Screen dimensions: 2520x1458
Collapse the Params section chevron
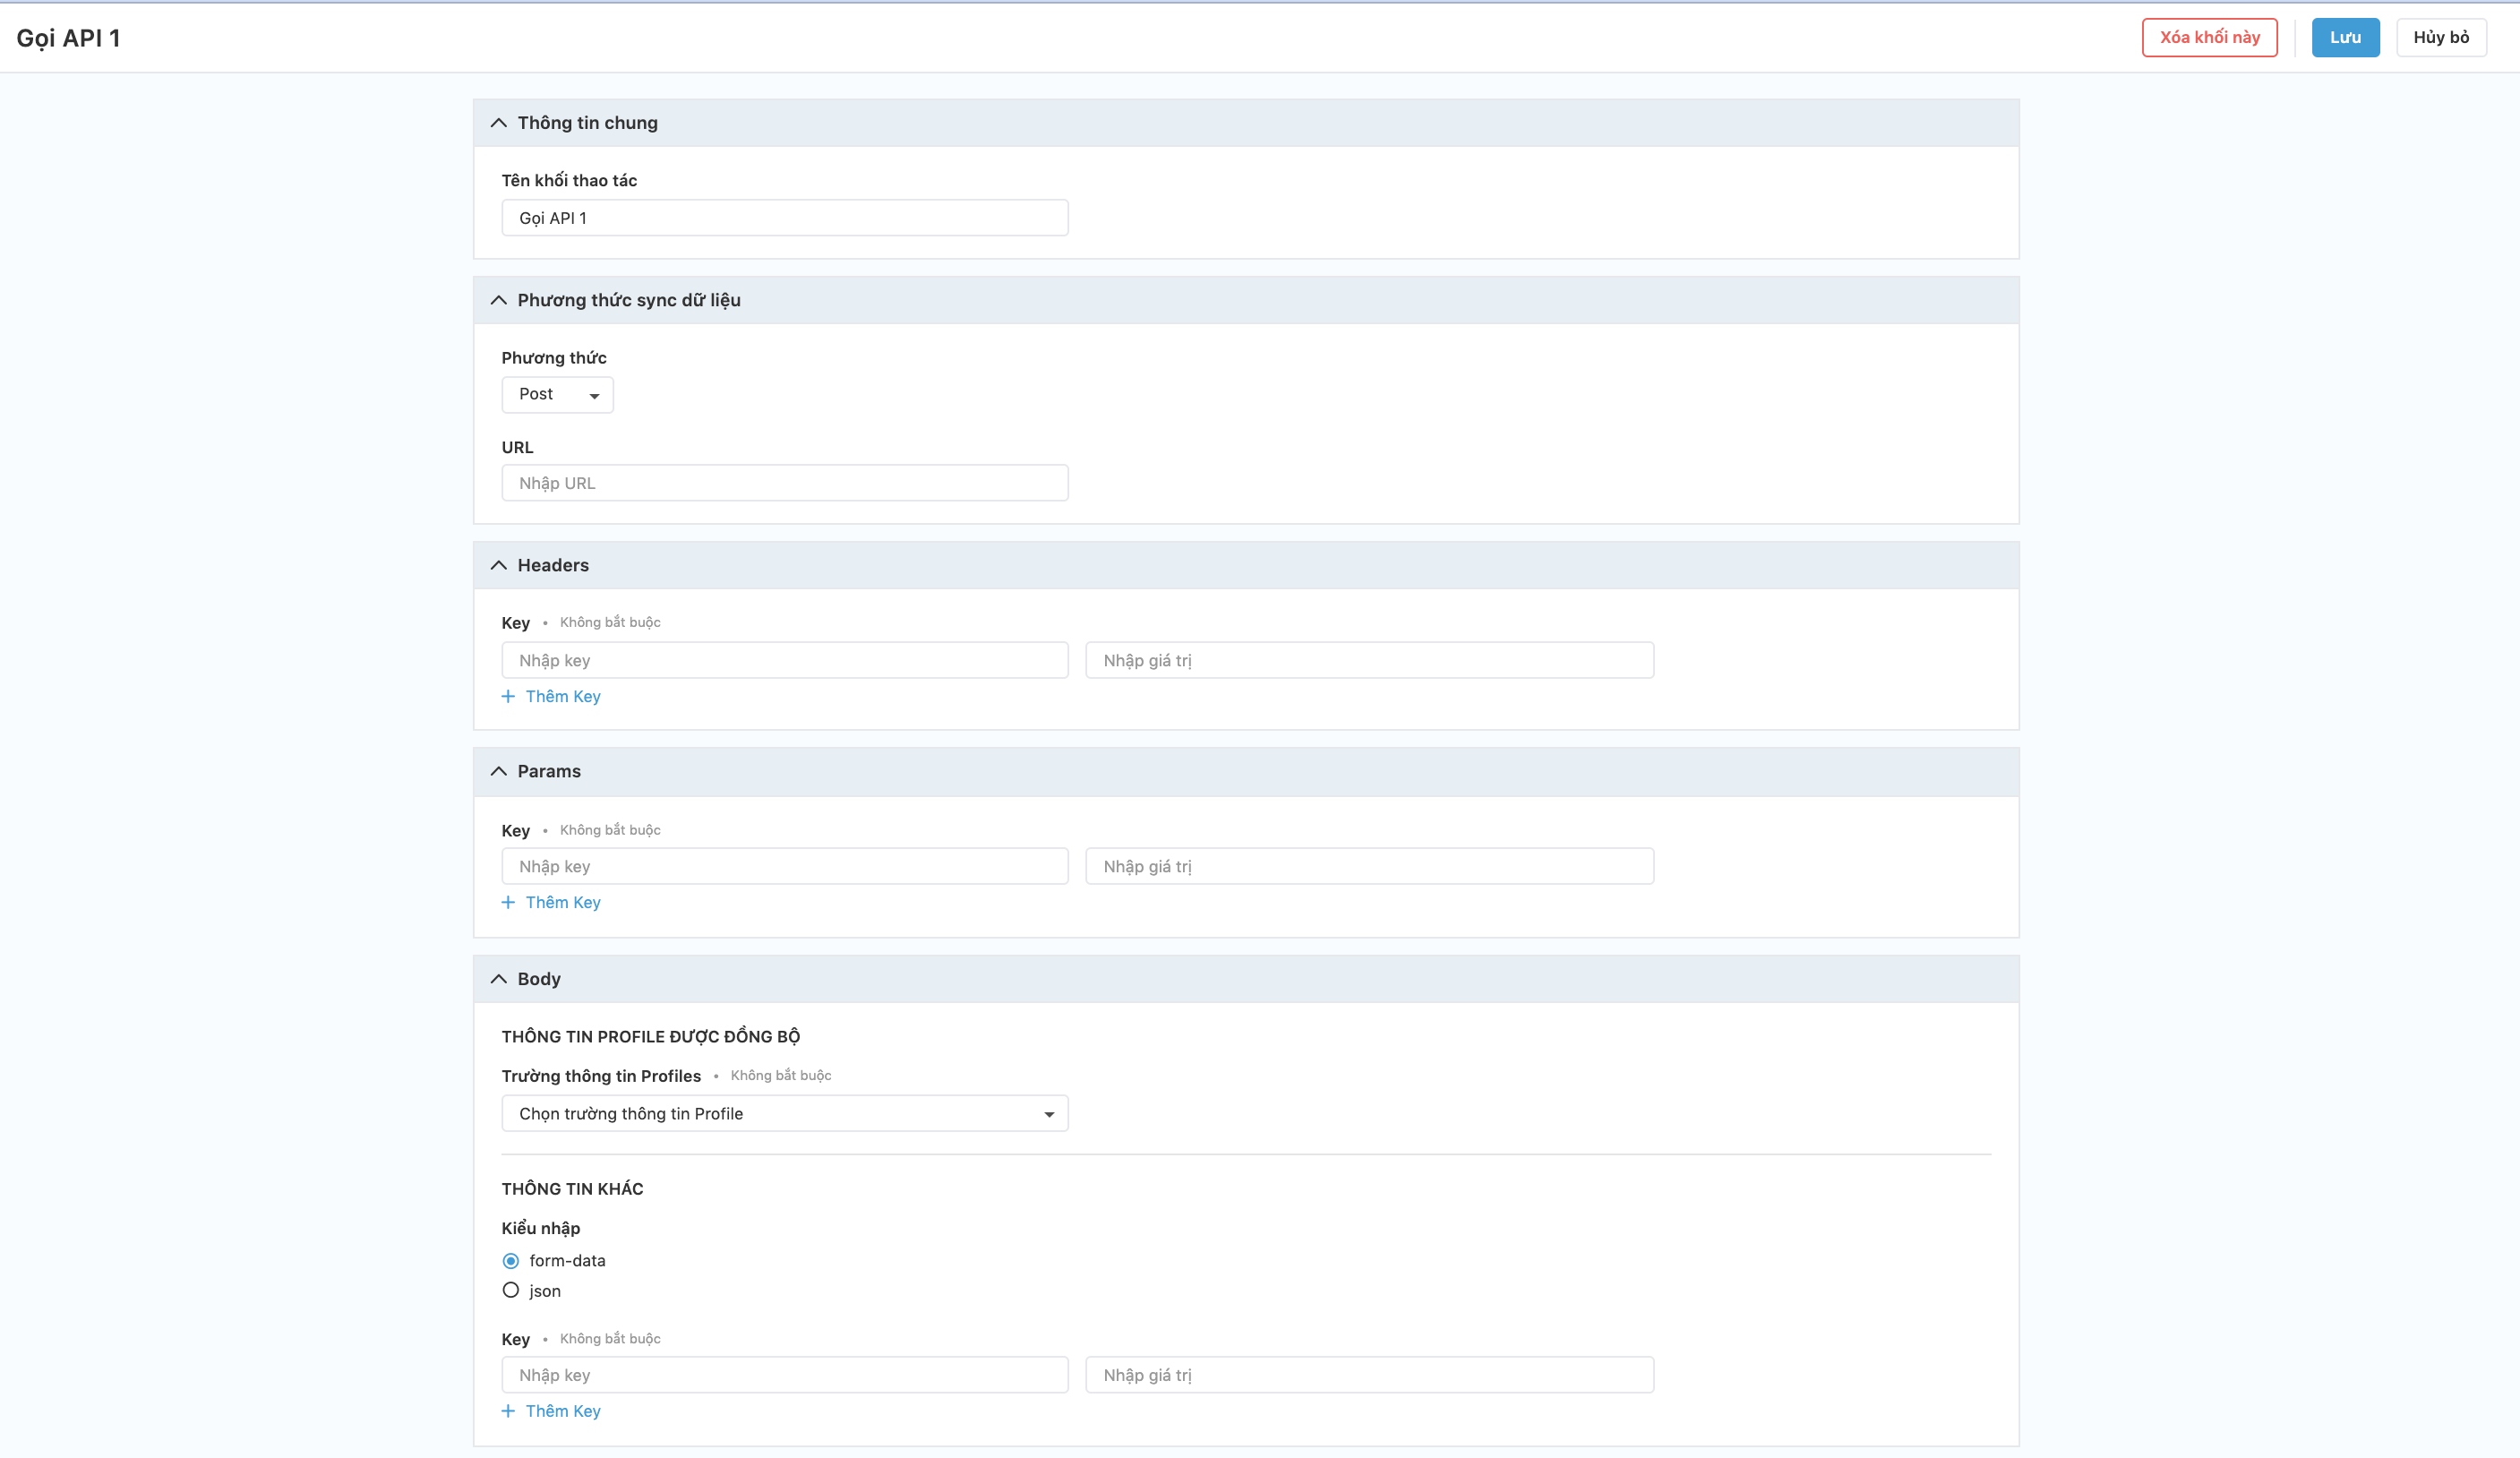[x=498, y=771]
